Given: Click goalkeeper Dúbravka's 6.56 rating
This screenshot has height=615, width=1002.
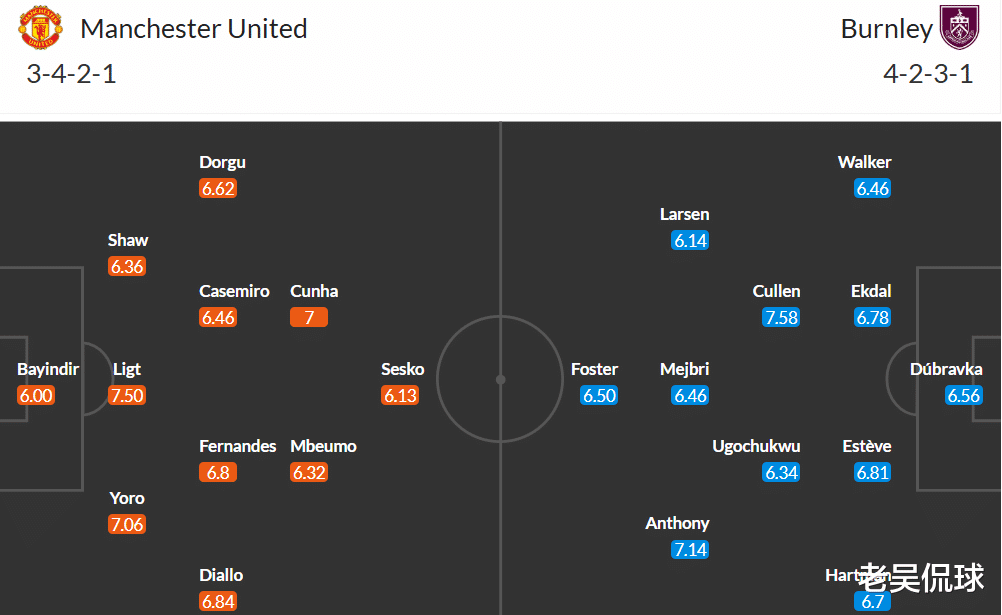Looking at the screenshot, I should click(964, 396).
